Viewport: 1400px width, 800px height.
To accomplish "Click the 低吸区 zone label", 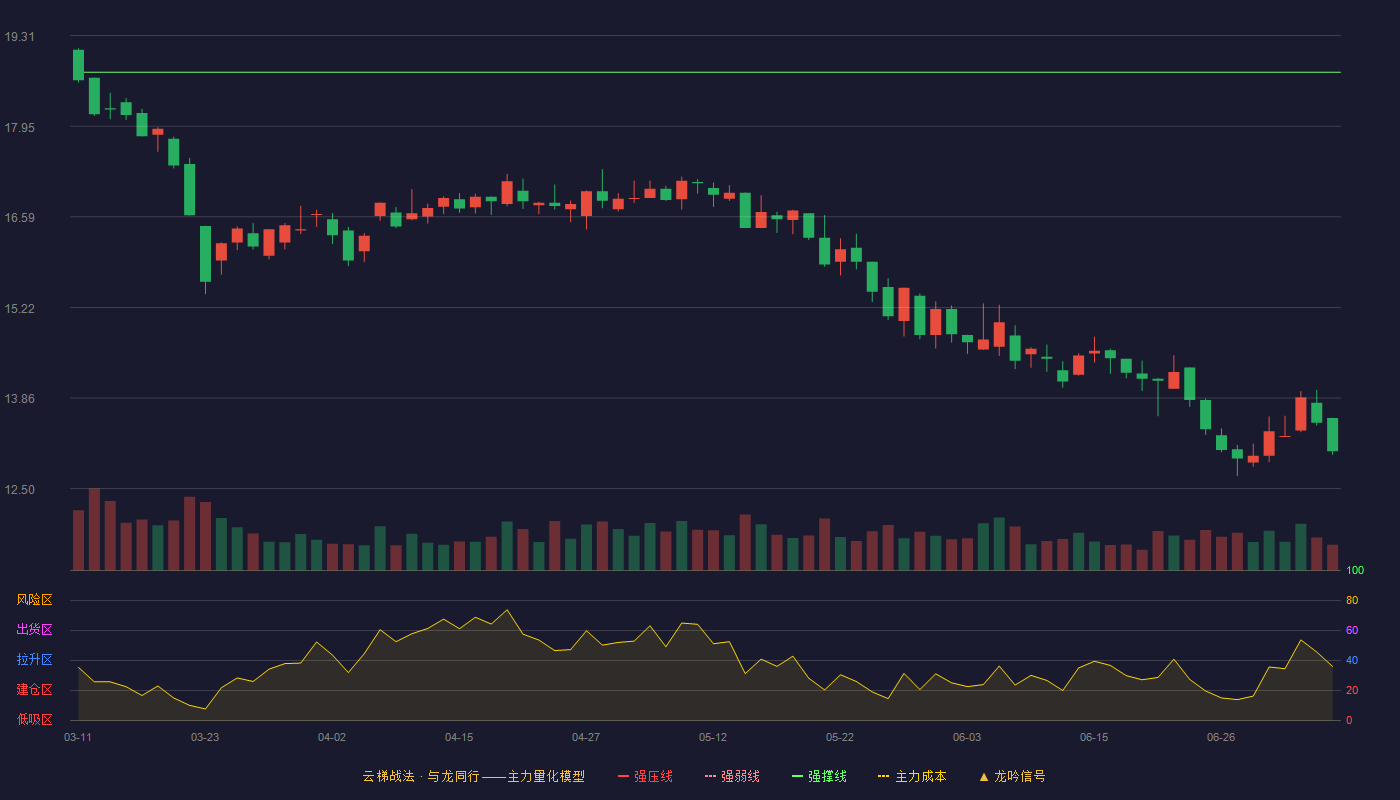I will tap(34, 719).
